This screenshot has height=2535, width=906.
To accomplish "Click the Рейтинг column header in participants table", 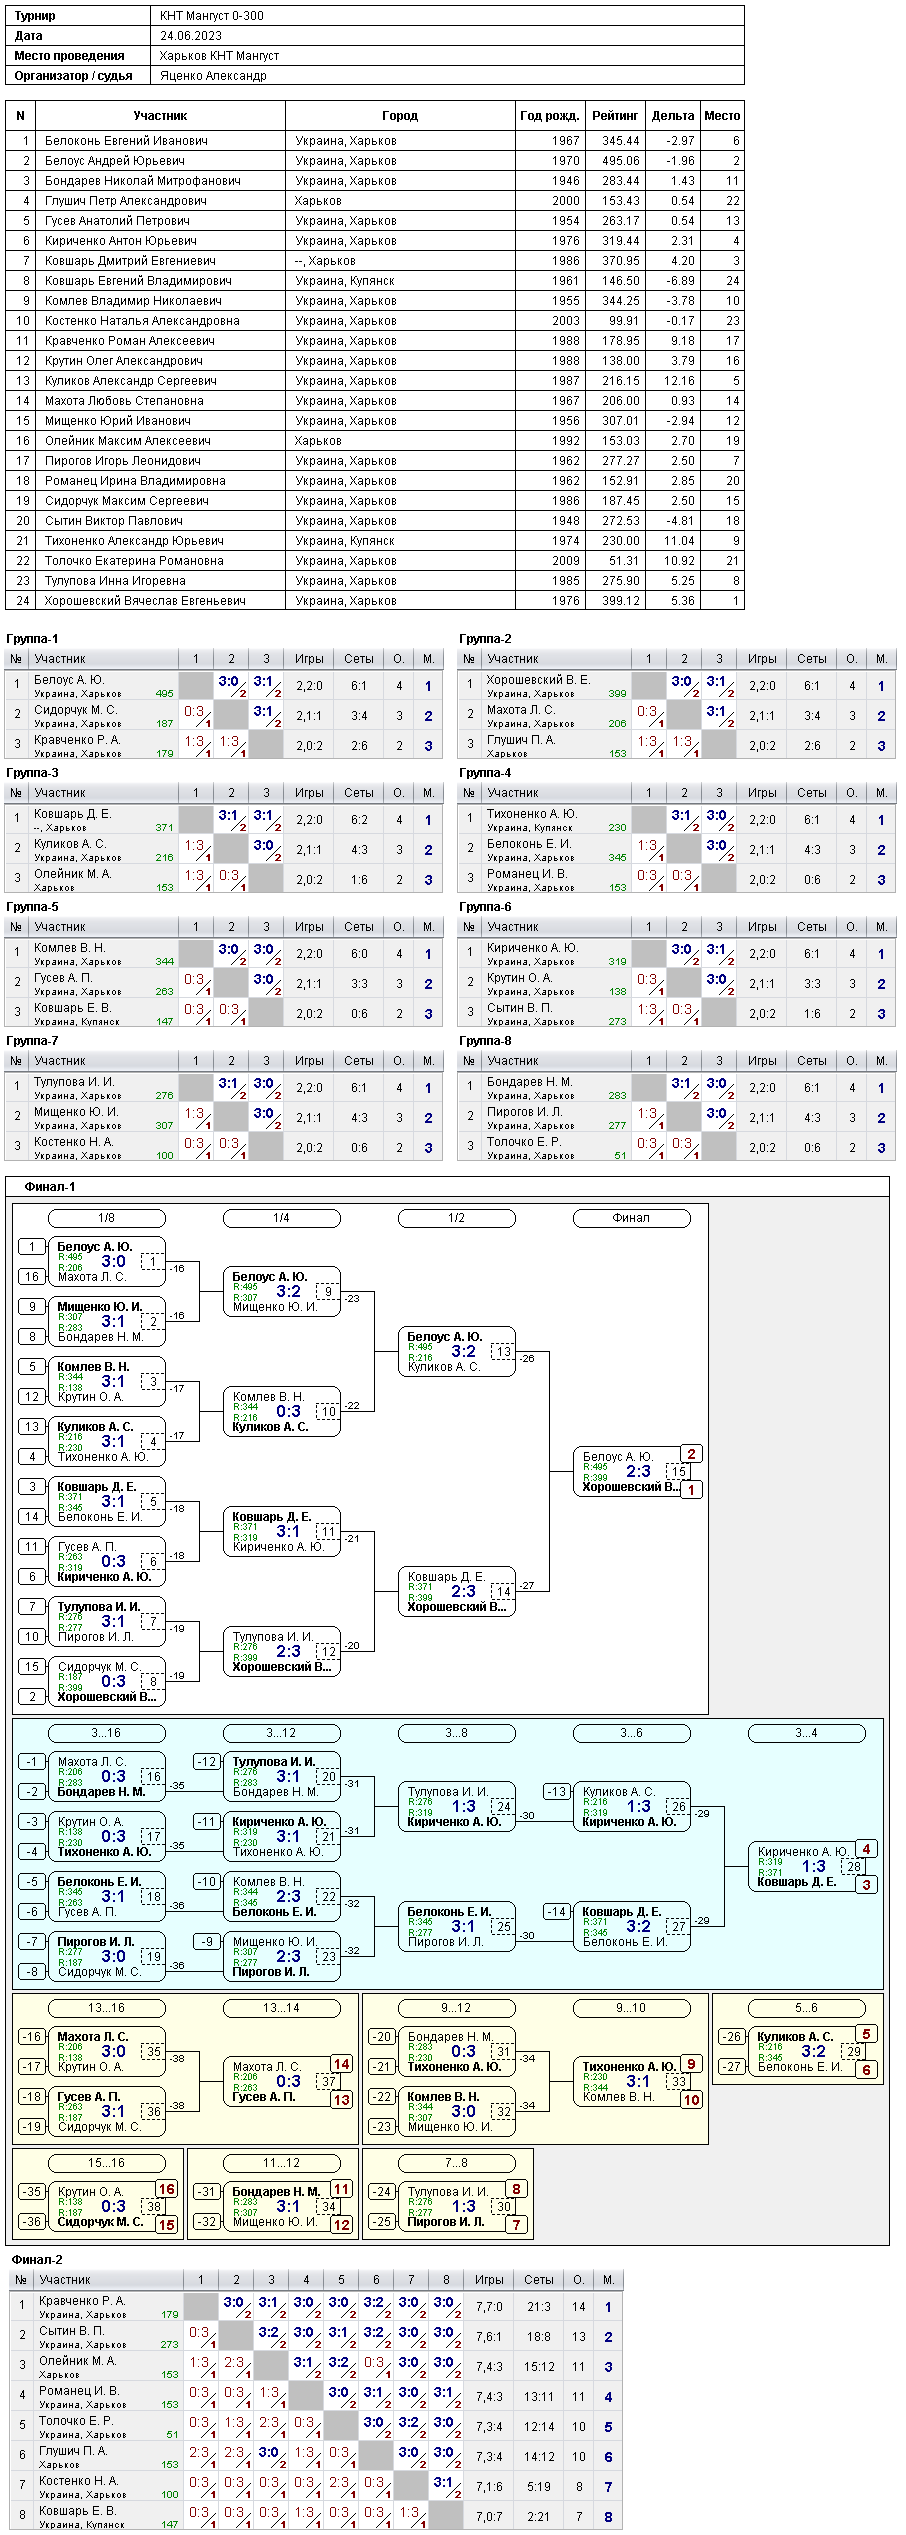I will (615, 116).
